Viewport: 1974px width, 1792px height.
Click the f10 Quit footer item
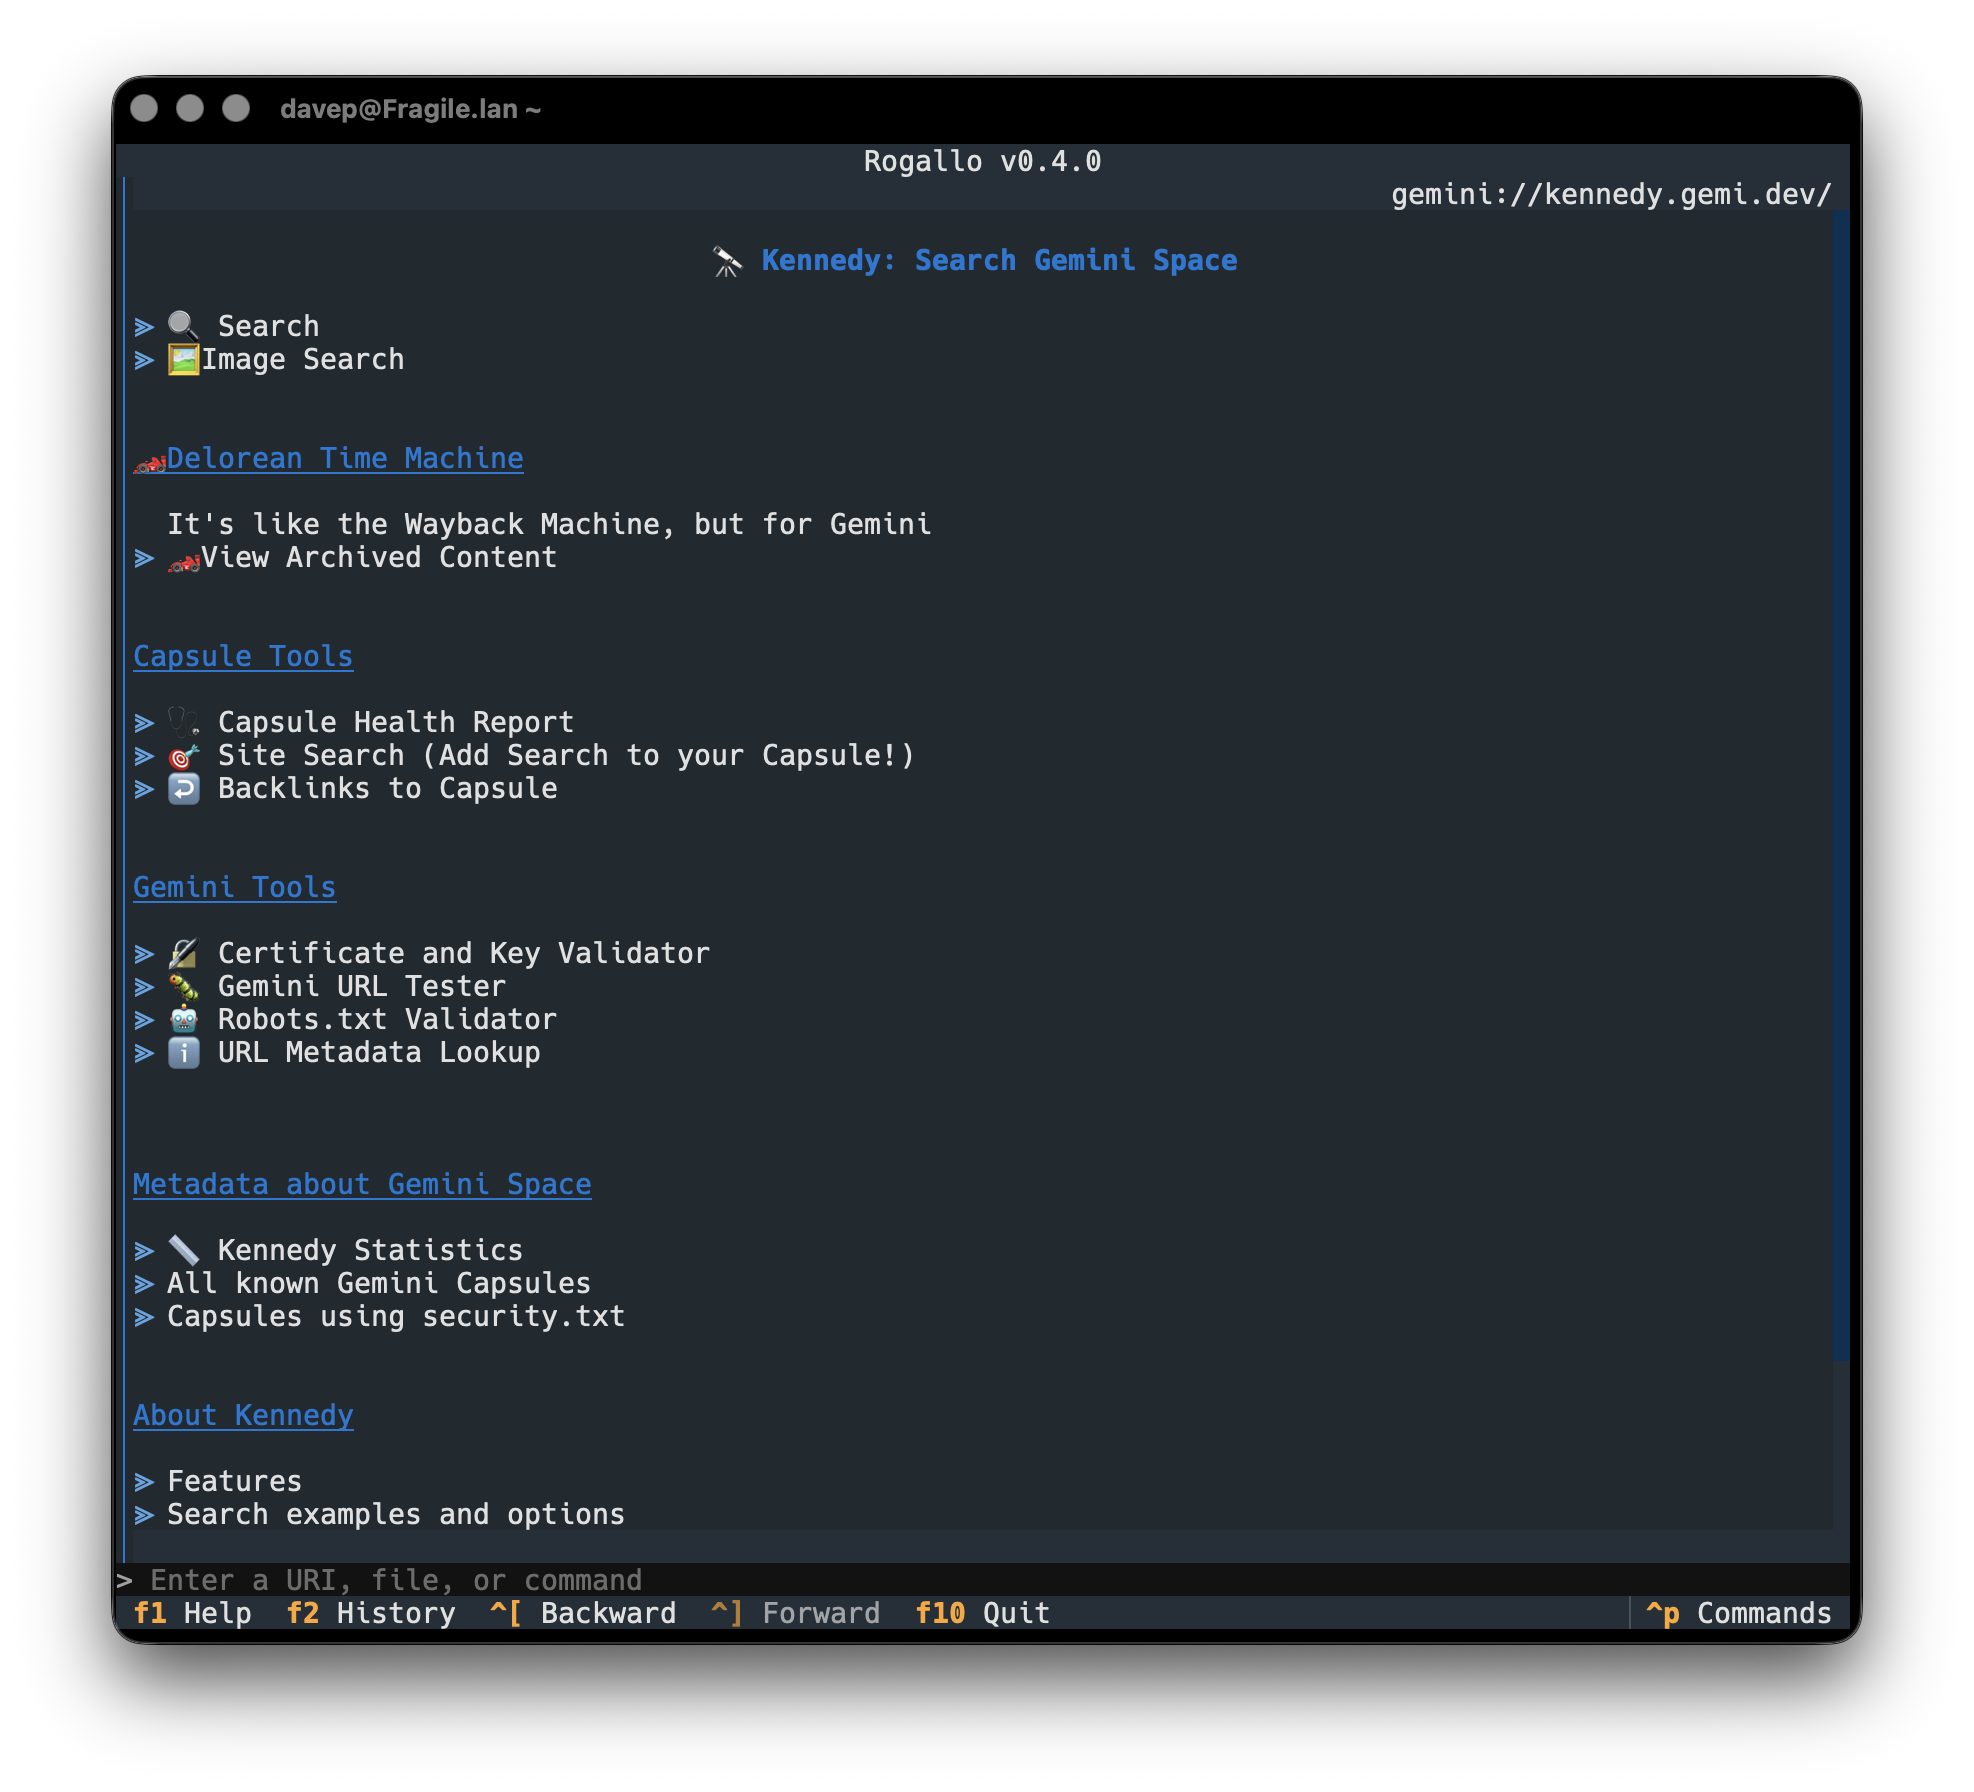coord(982,1613)
